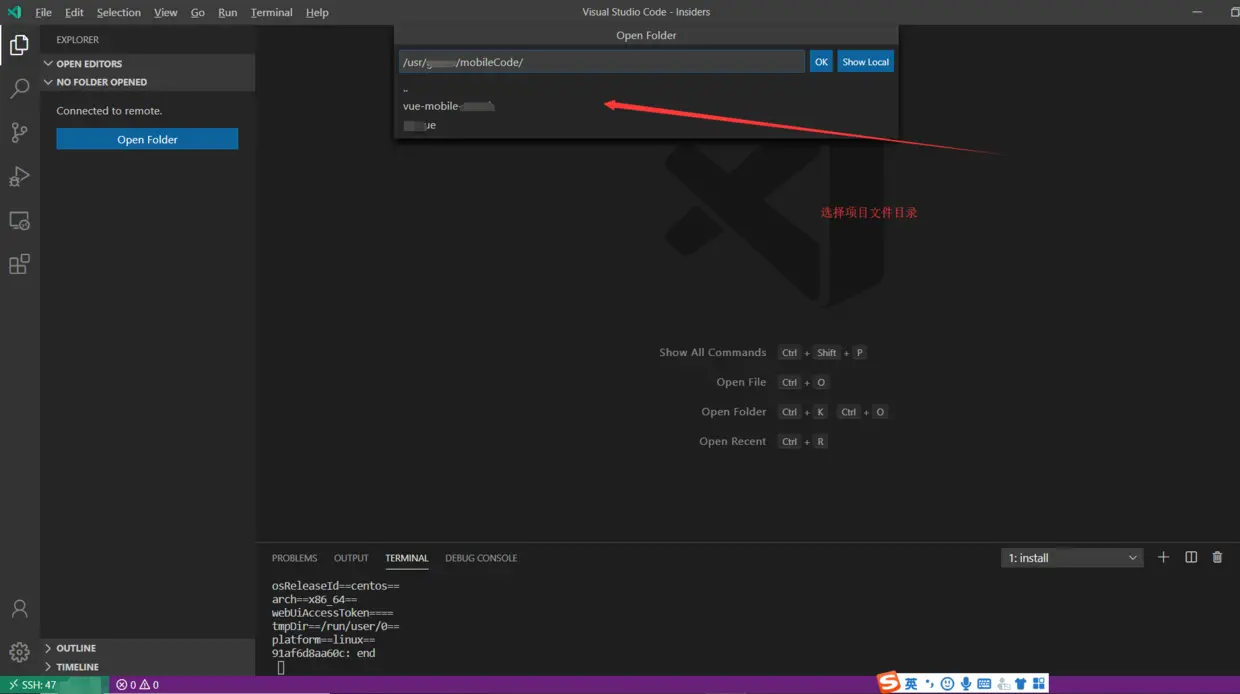The height and width of the screenshot is (694, 1240).
Task: Click the errors and warnings status indicator
Action: pyautogui.click(x=137, y=685)
